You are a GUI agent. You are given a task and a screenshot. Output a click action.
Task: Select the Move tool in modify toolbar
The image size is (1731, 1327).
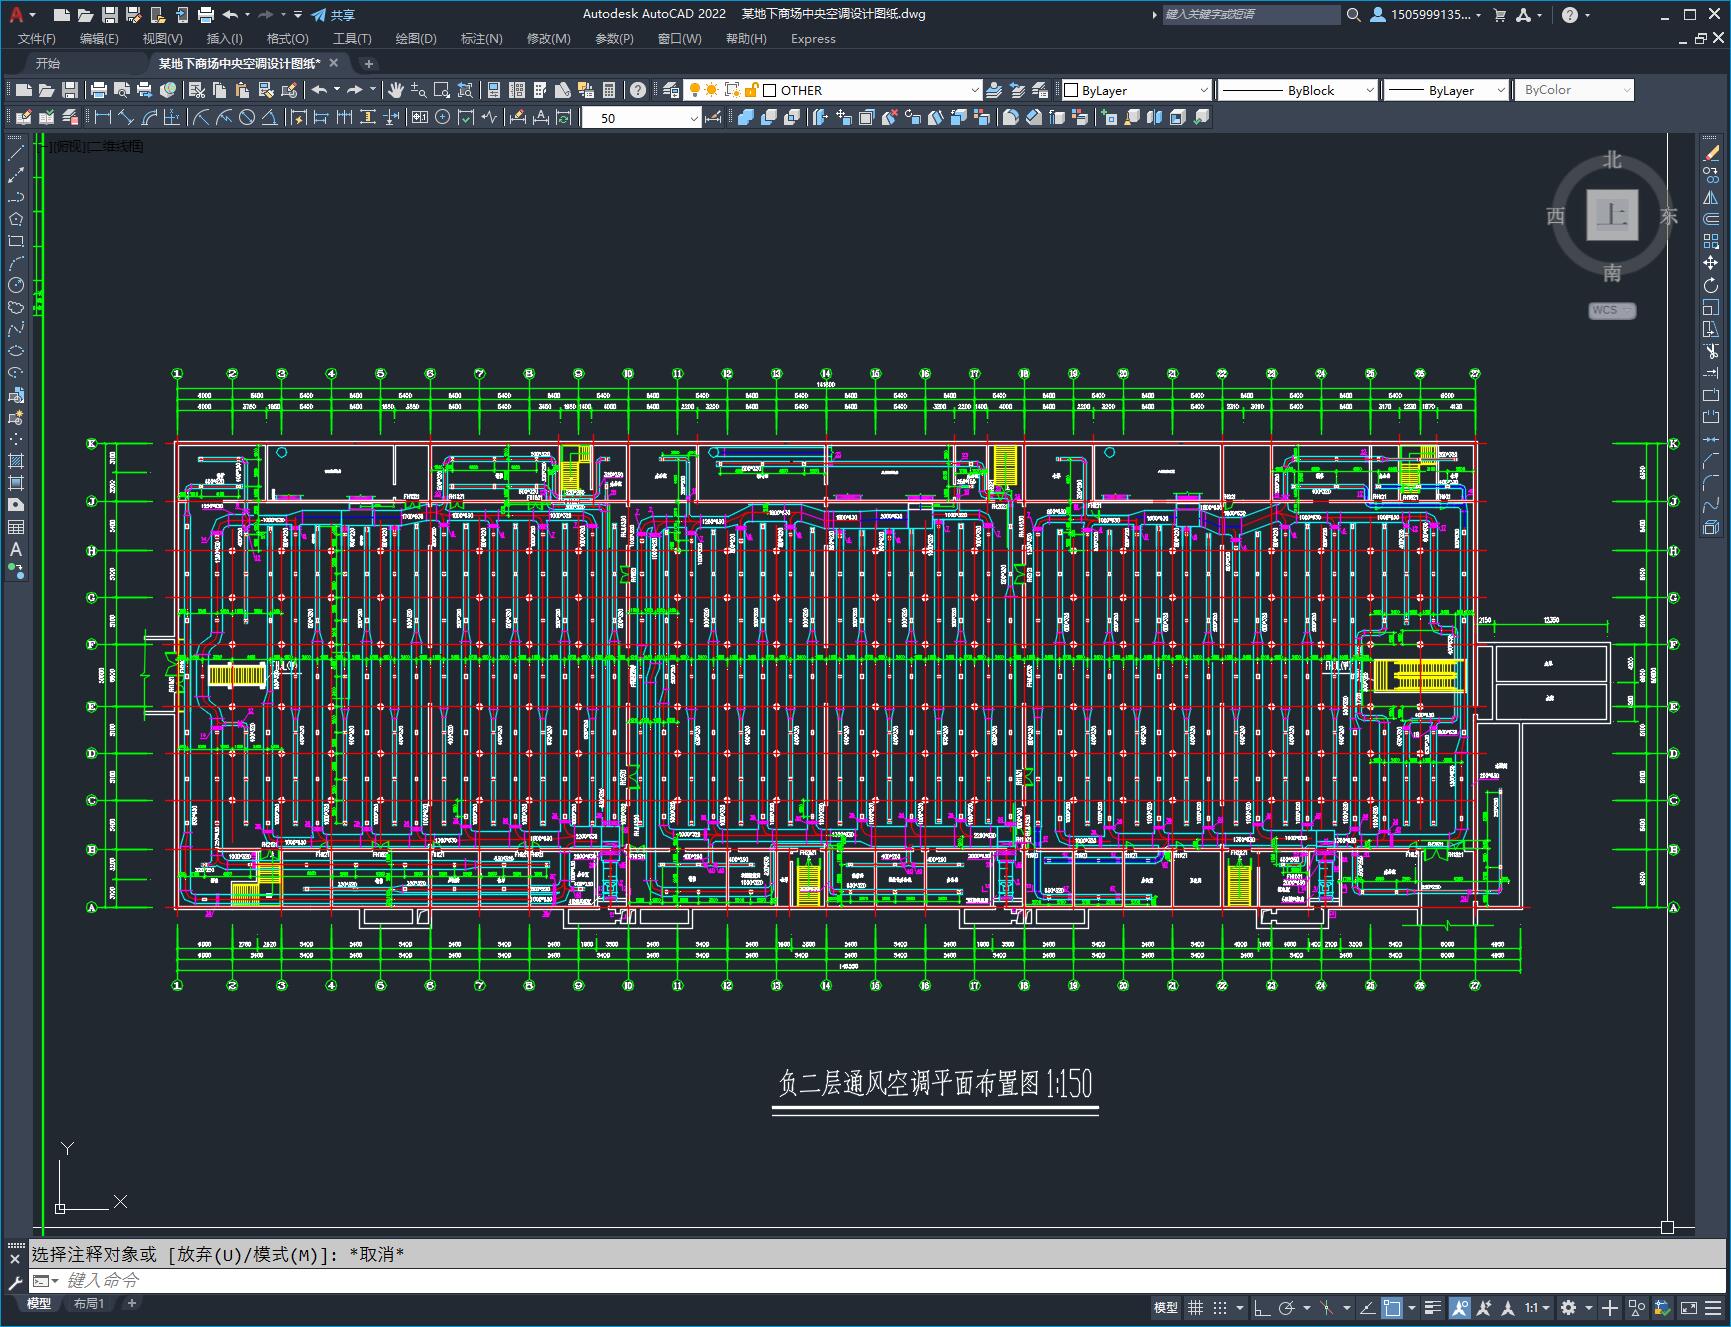pos(1711,263)
